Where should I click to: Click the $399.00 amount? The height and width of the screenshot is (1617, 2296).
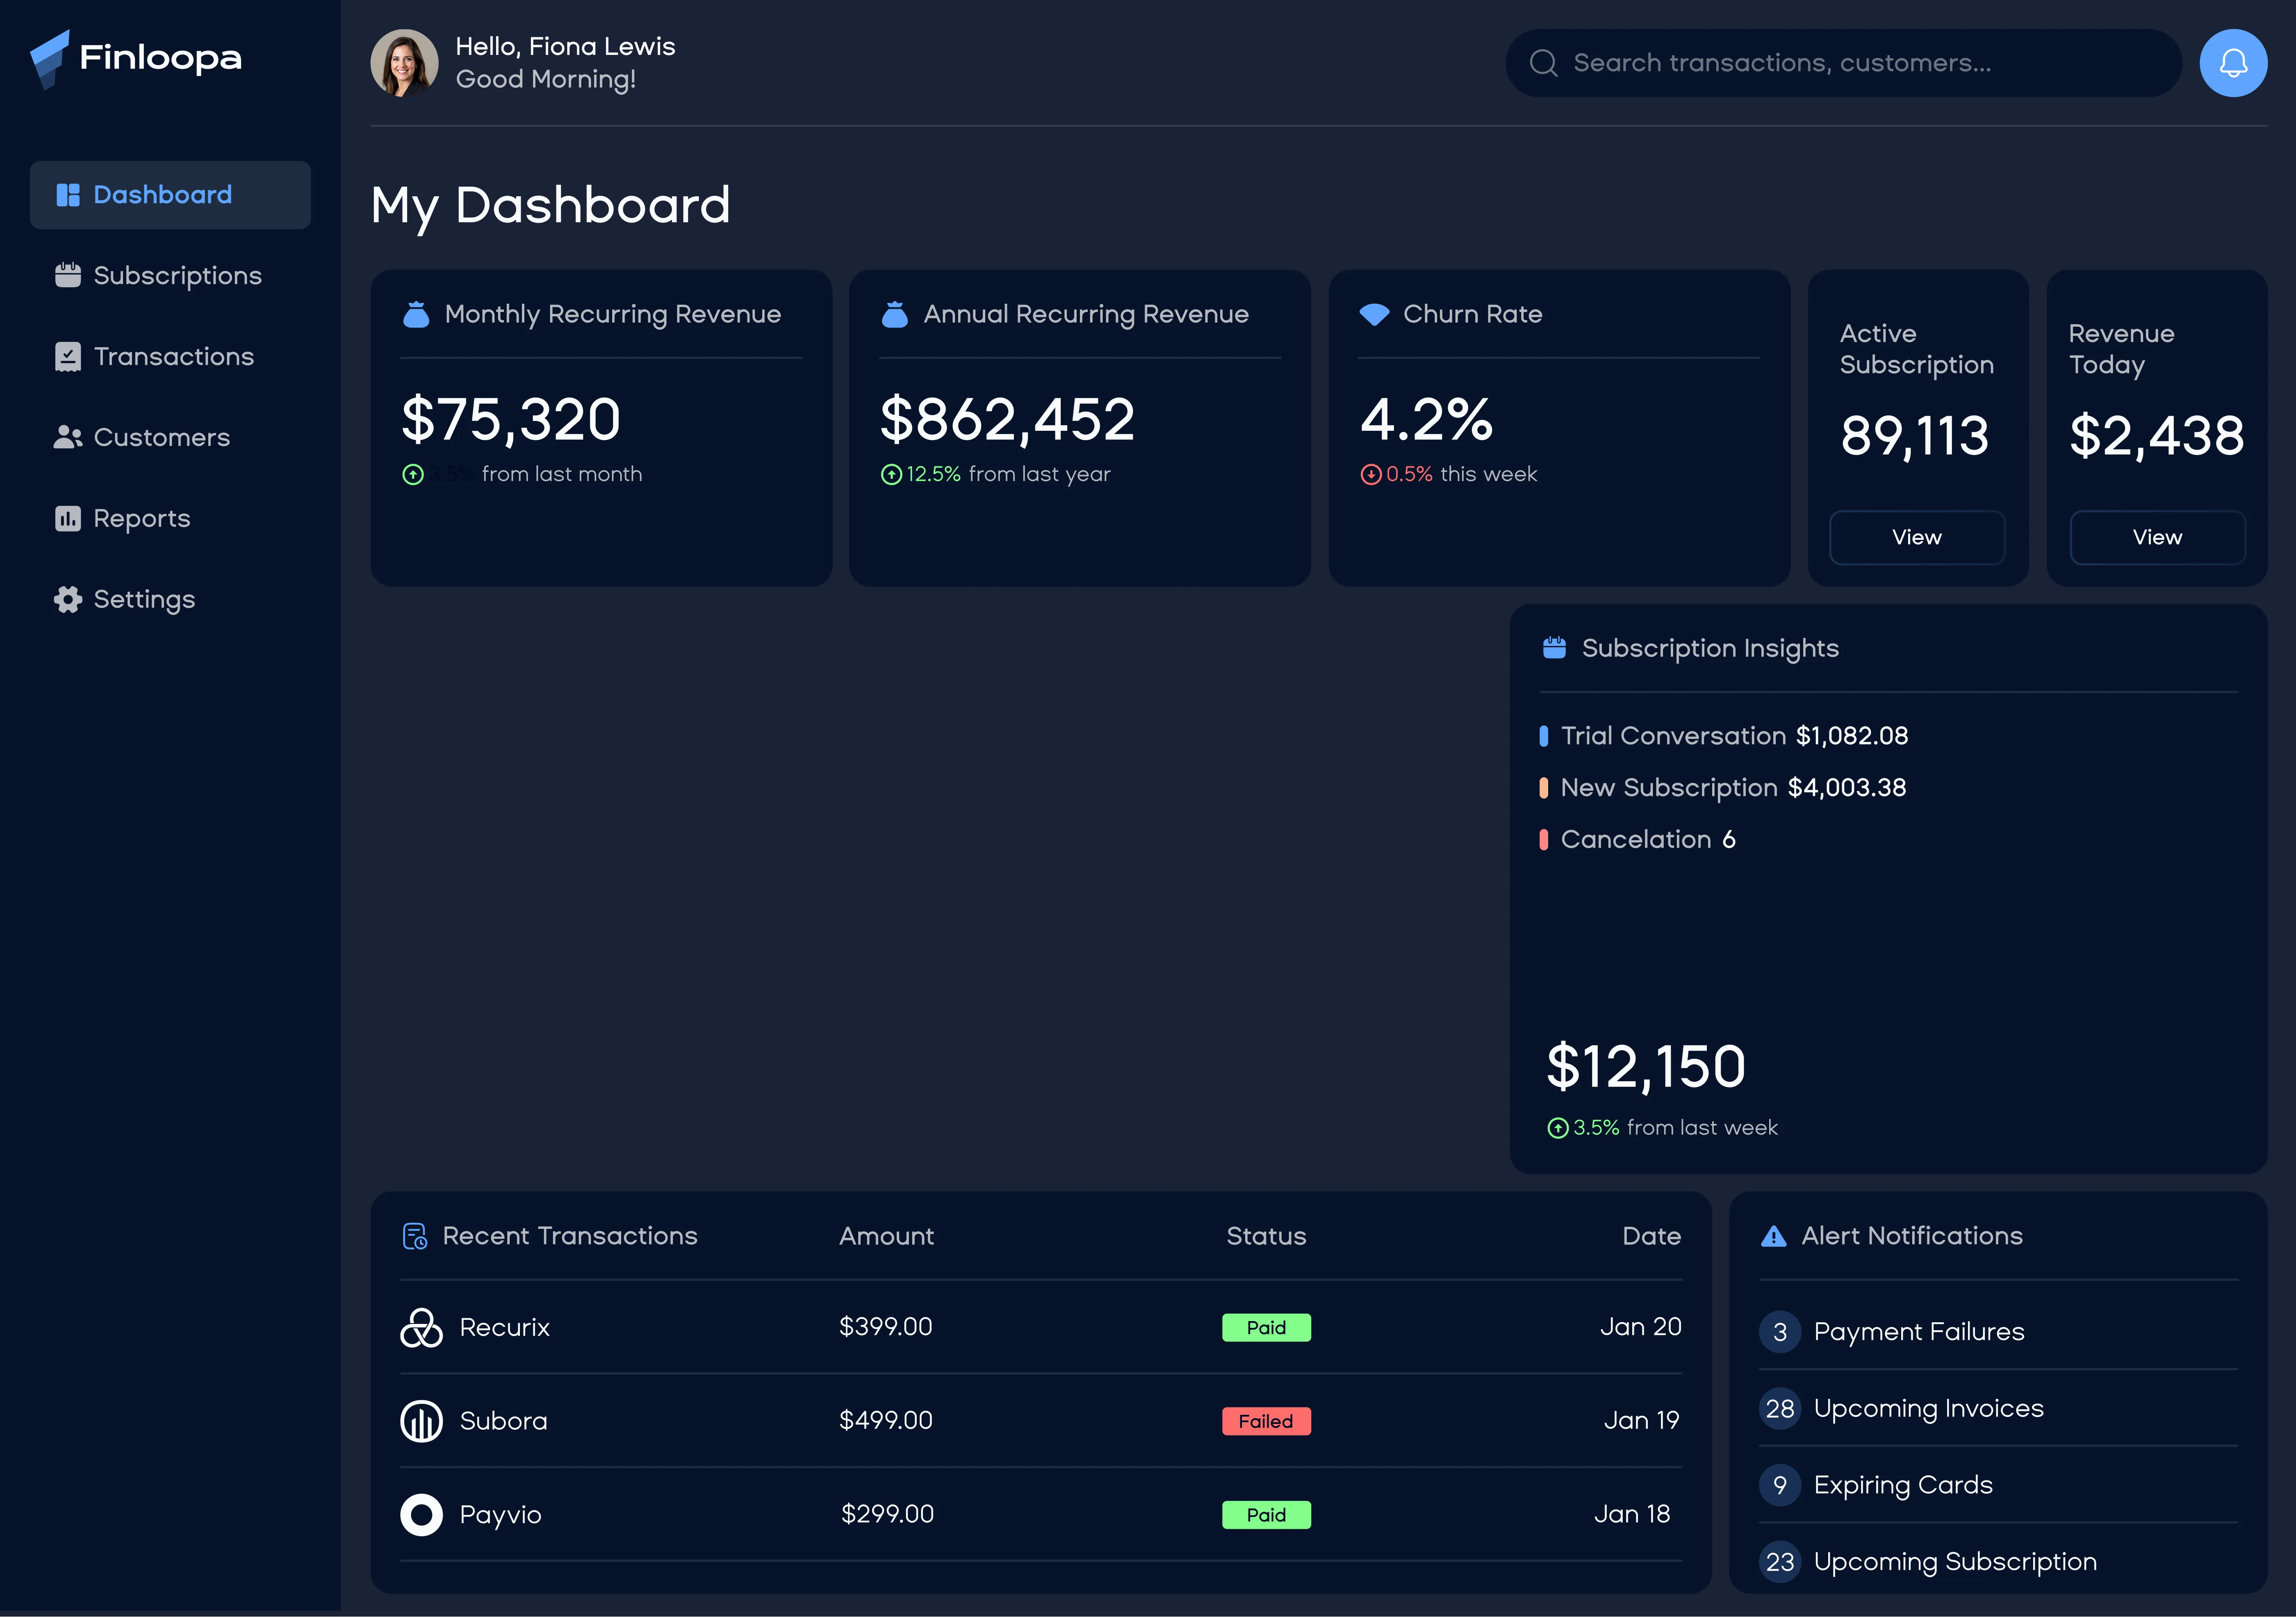point(886,1327)
